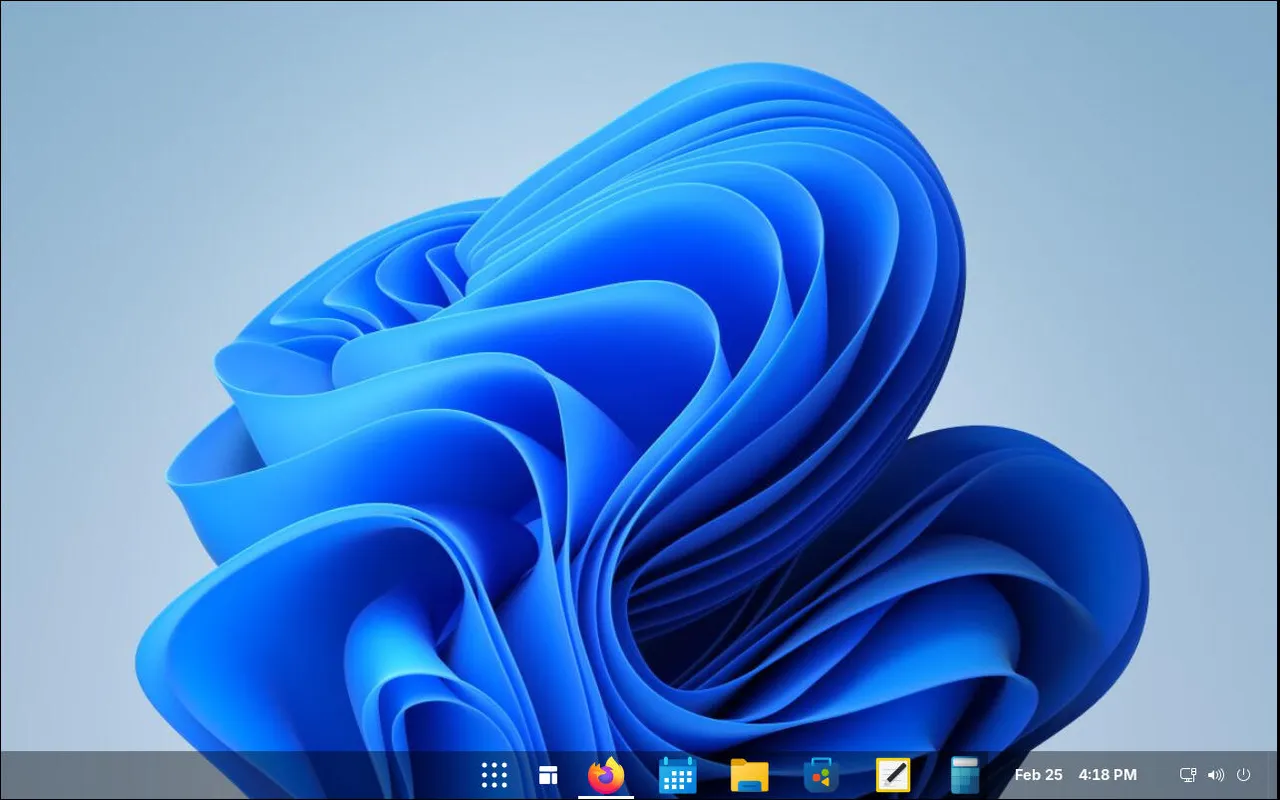Click taskbar gap between calculator and date
The width and height of the screenshot is (1280, 800).
pyautogui.click(x=996, y=775)
